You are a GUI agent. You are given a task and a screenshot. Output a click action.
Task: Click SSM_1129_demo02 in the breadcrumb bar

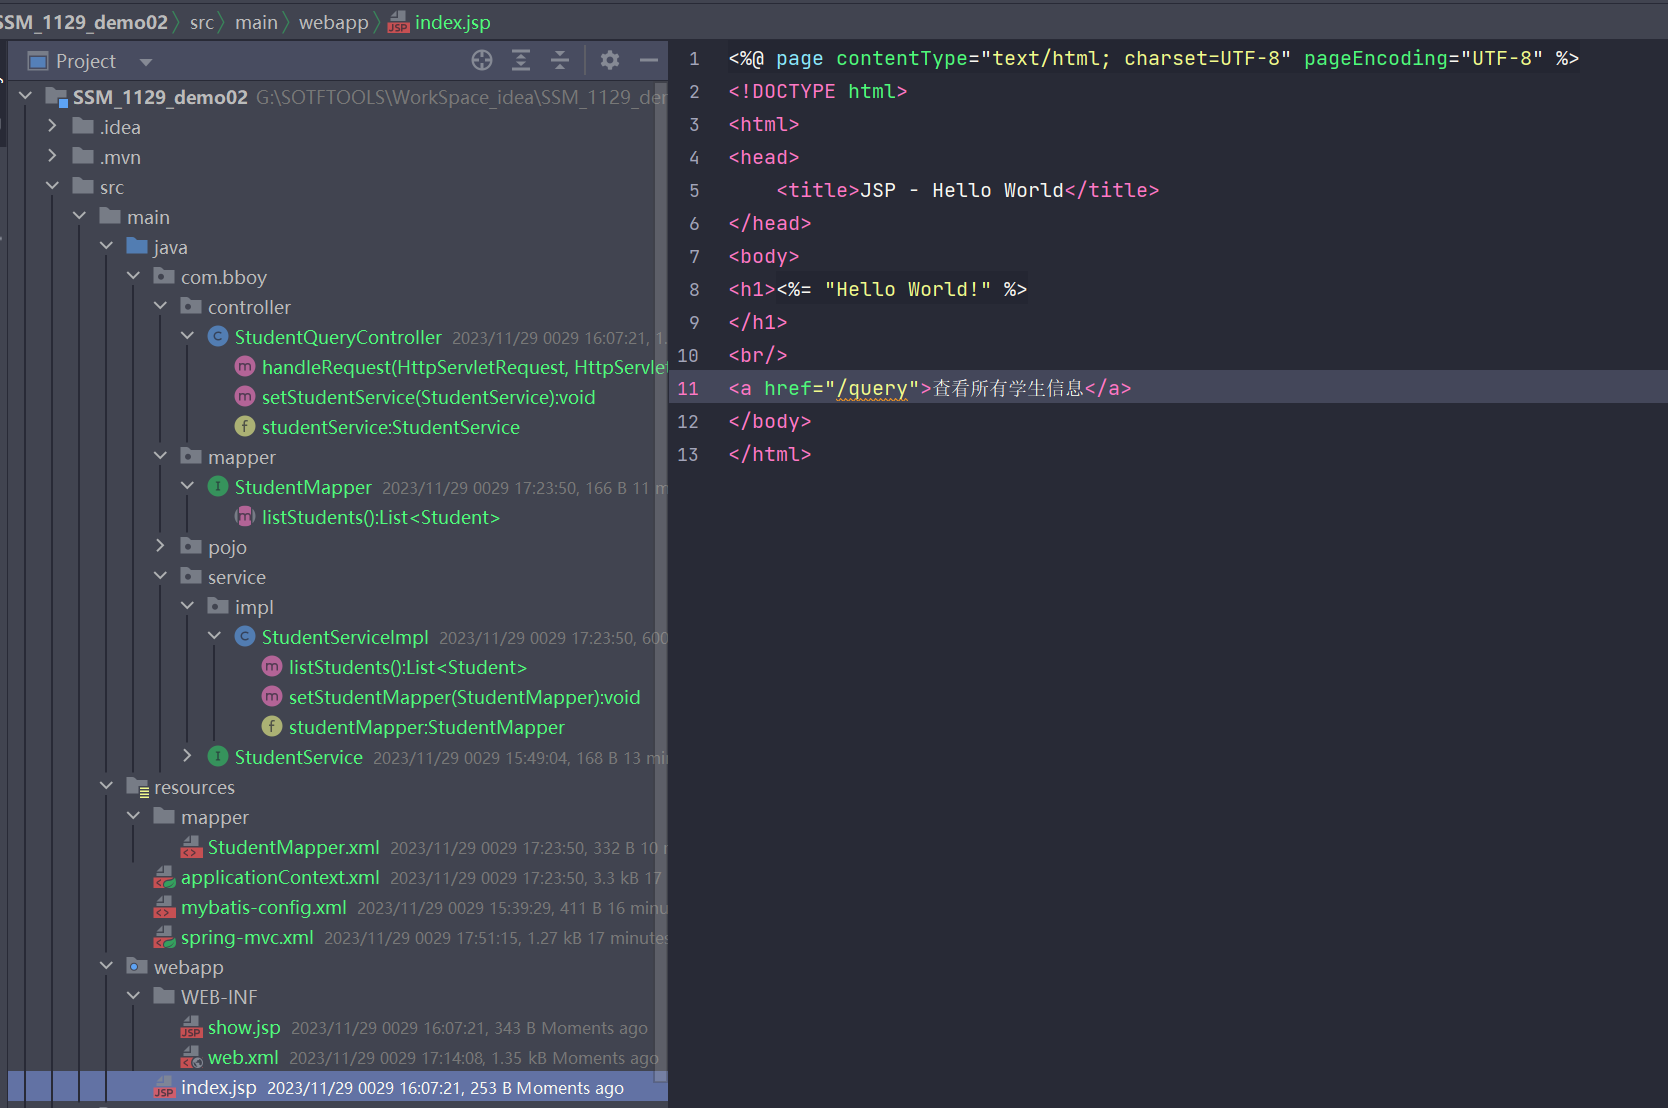pyautogui.click(x=84, y=22)
